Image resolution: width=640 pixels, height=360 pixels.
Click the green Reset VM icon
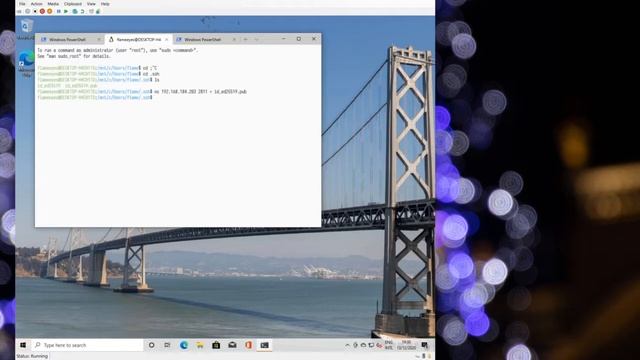[66, 11]
